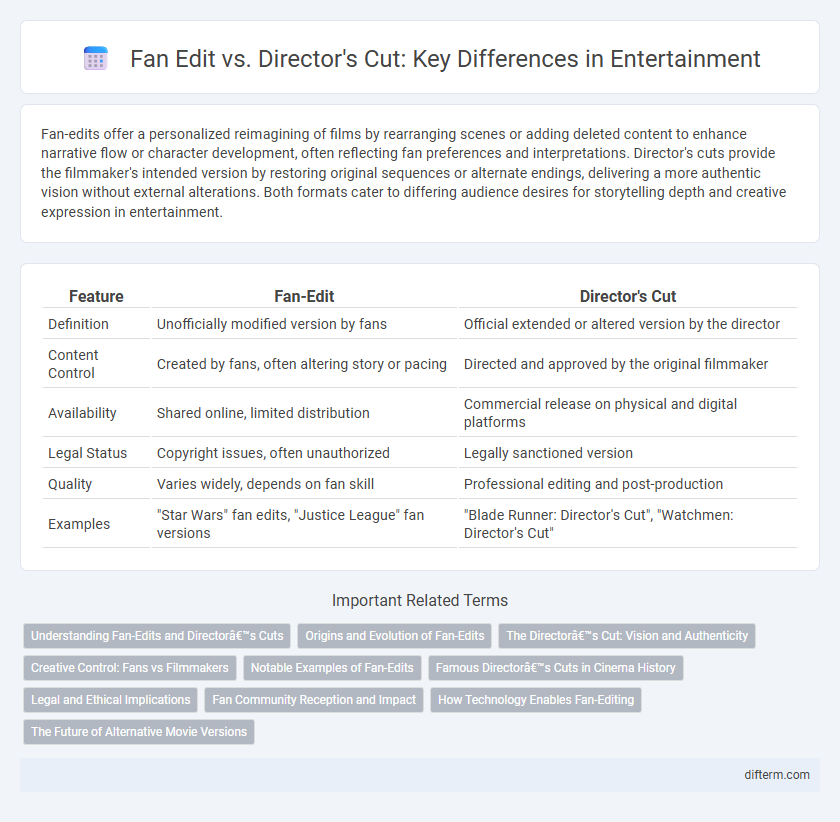Click 'Created by fans, often altering story' cell

pos(302,364)
